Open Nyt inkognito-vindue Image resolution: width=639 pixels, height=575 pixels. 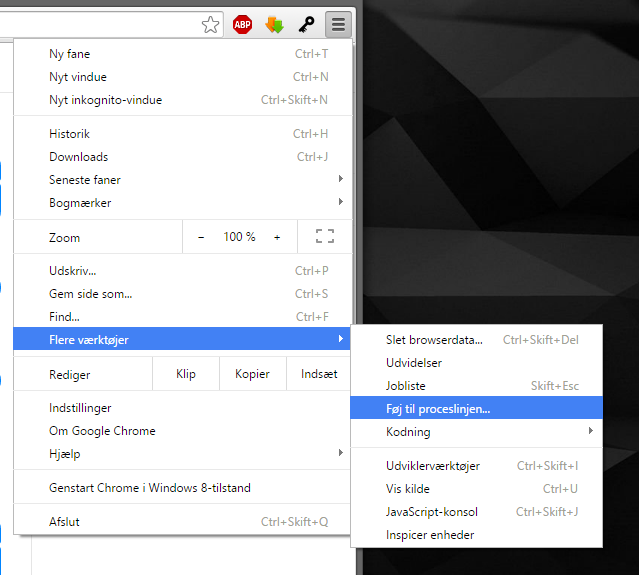[105, 100]
